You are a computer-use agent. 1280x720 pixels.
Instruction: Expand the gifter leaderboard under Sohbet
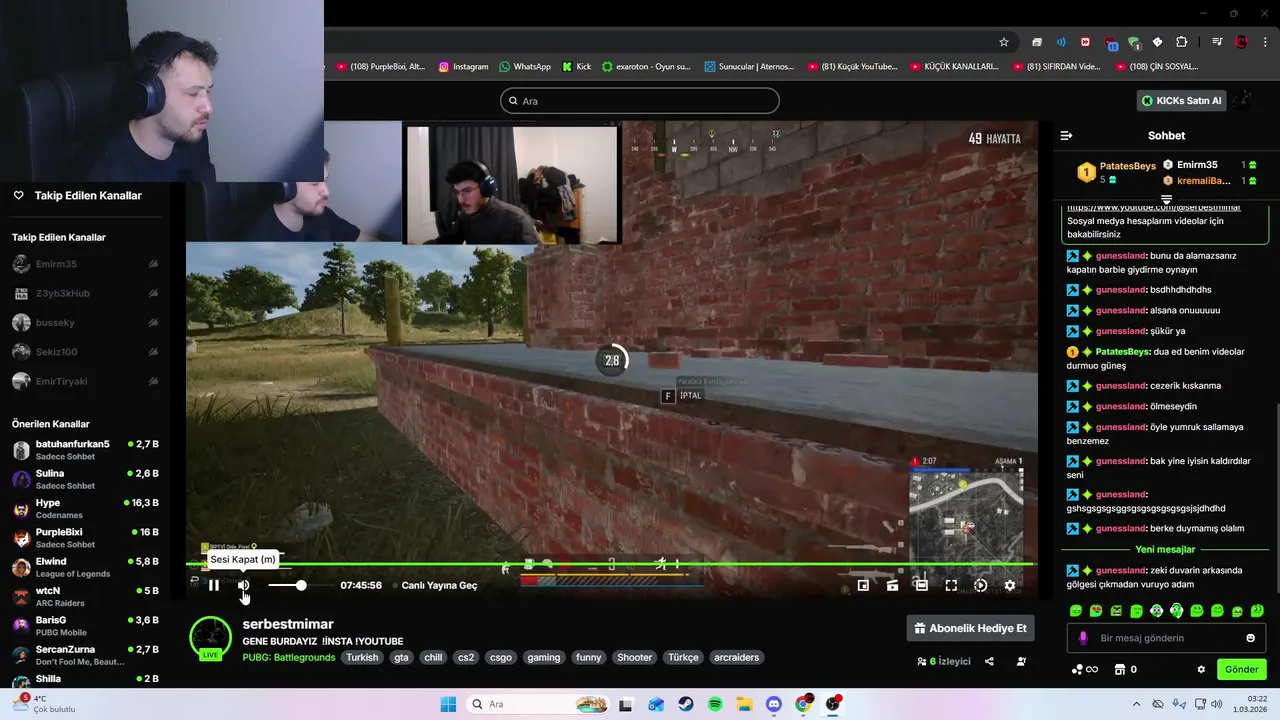pos(1166,199)
